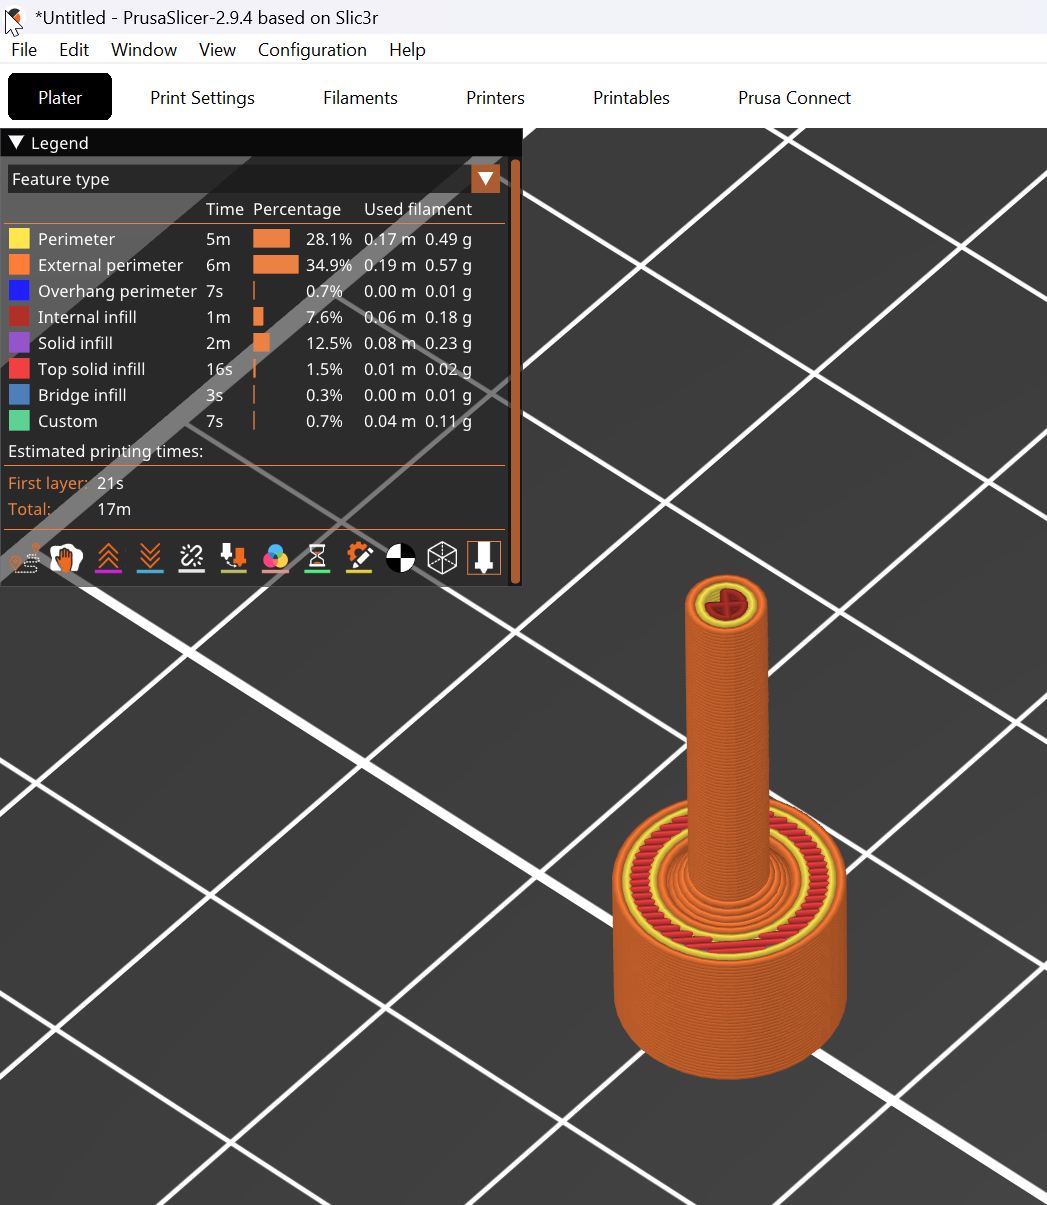Image resolution: width=1047 pixels, height=1205 pixels.
Task: Click the 'Total:' label
Action: point(29,509)
